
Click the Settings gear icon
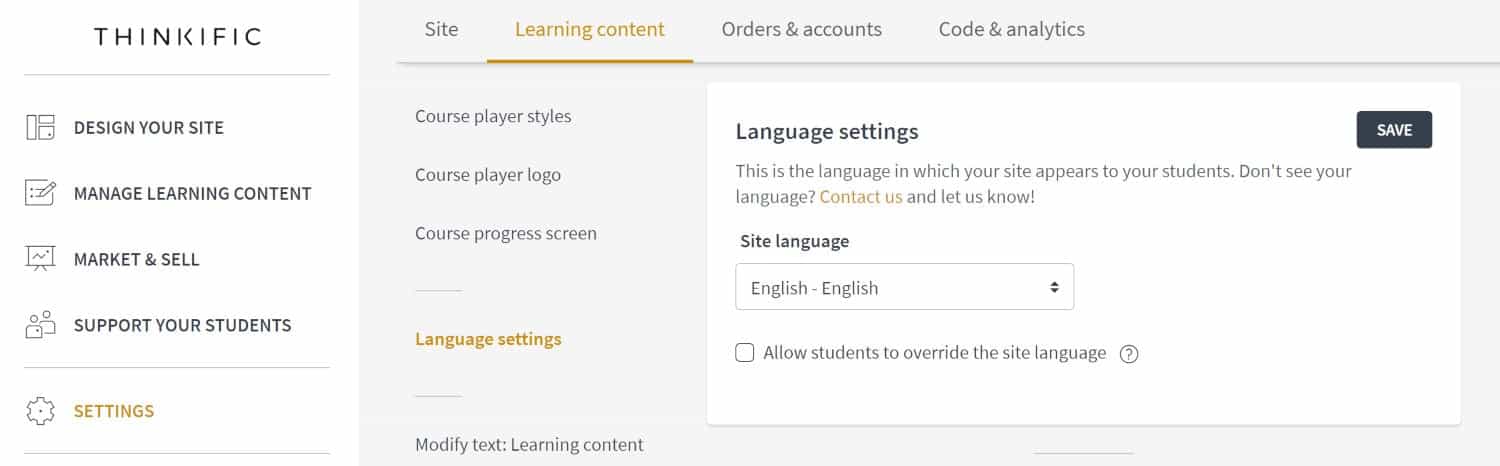click(40, 411)
